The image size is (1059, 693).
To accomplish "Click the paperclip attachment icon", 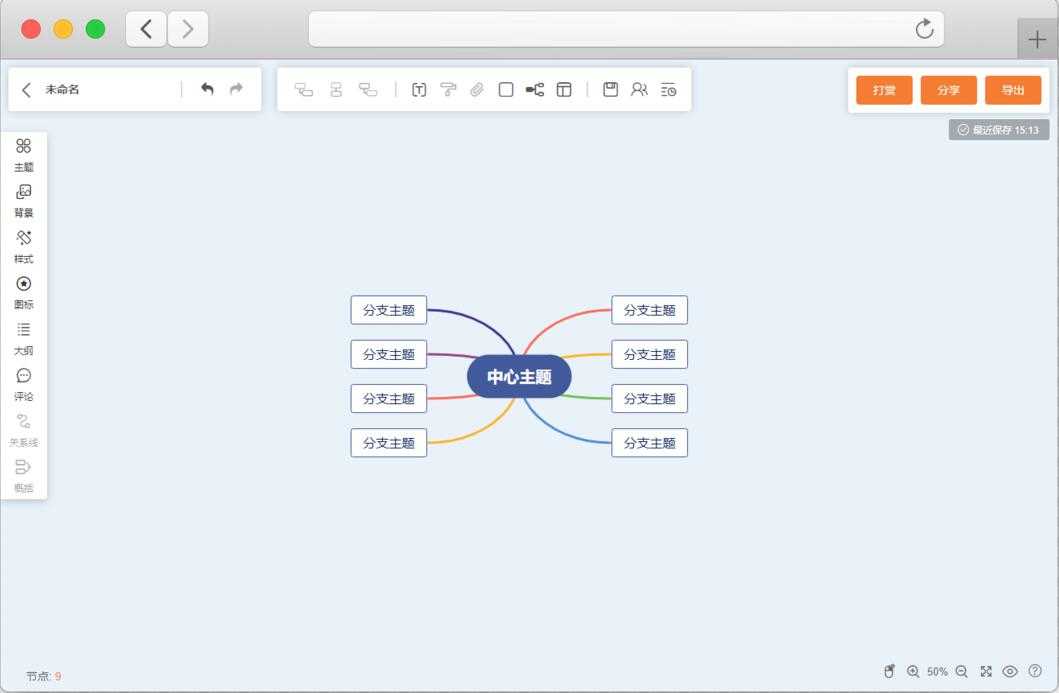I will pyautogui.click(x=477, y=90).
